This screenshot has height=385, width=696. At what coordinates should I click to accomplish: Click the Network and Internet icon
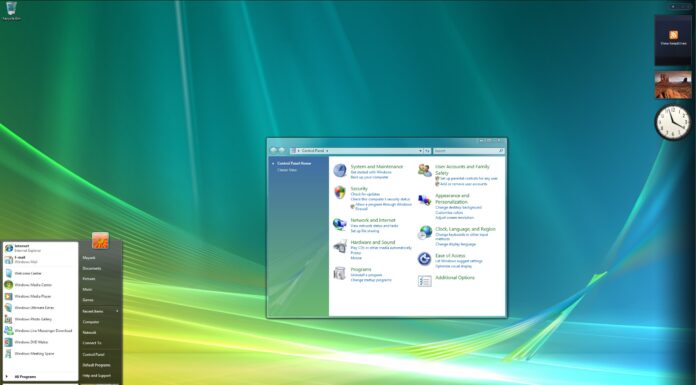pos(340,224)
